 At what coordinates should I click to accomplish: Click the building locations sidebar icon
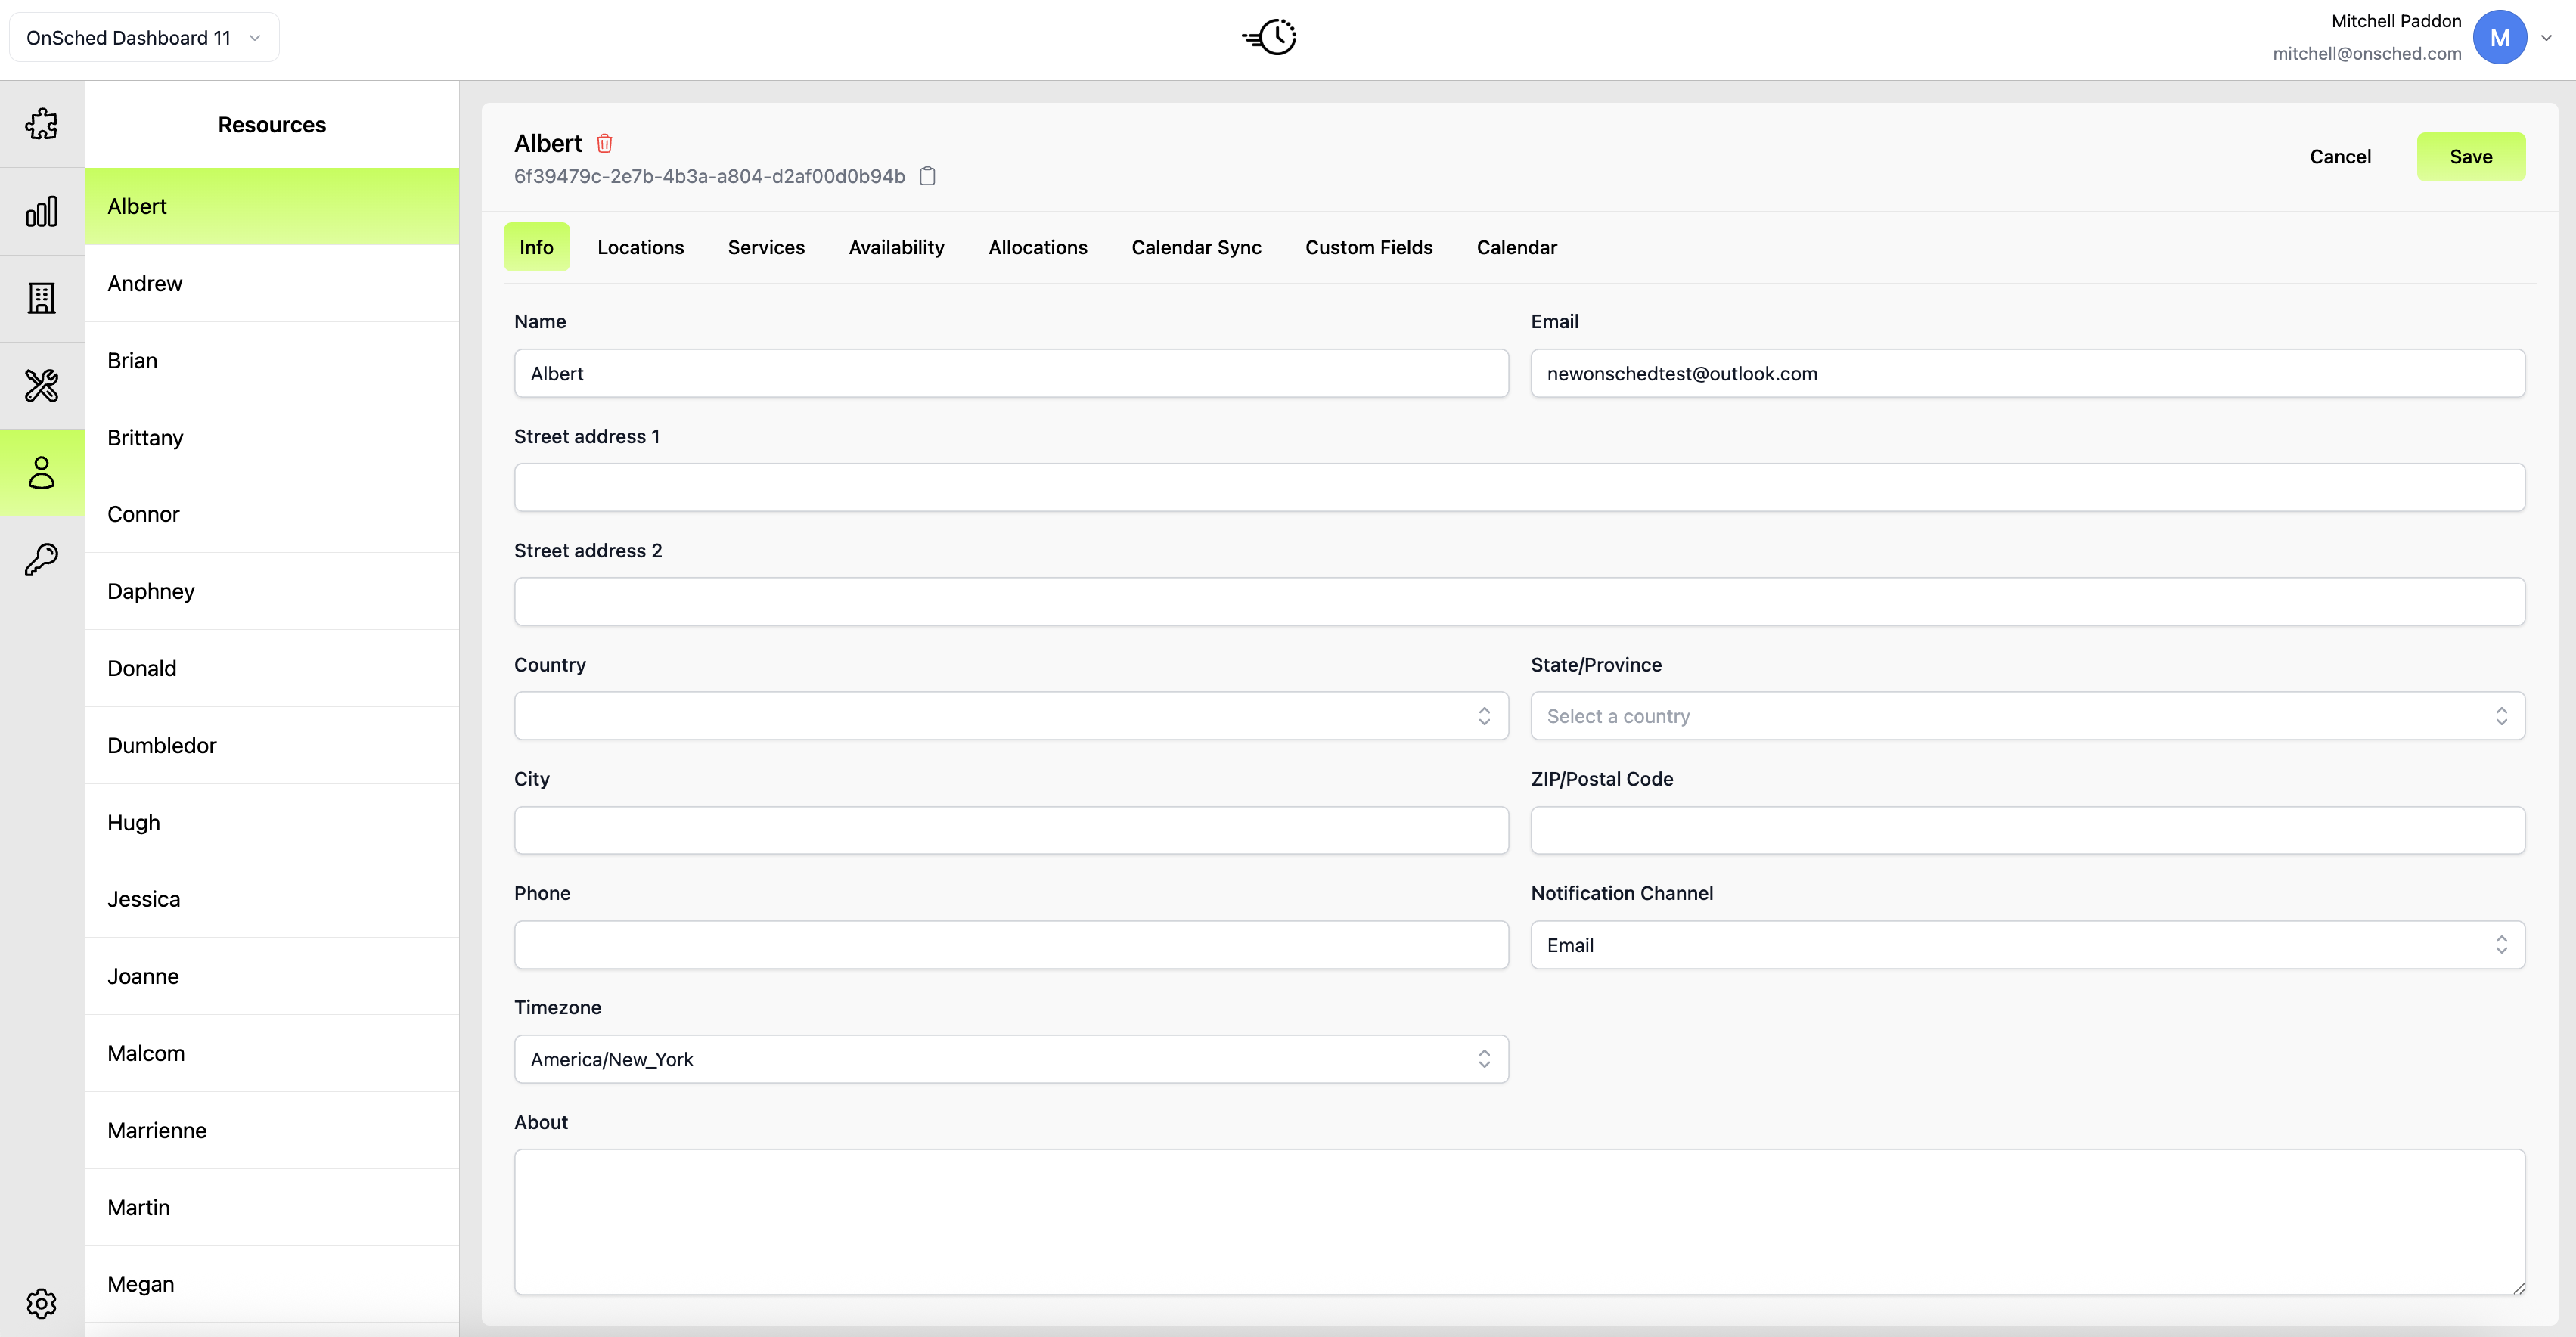click(41, 298)
